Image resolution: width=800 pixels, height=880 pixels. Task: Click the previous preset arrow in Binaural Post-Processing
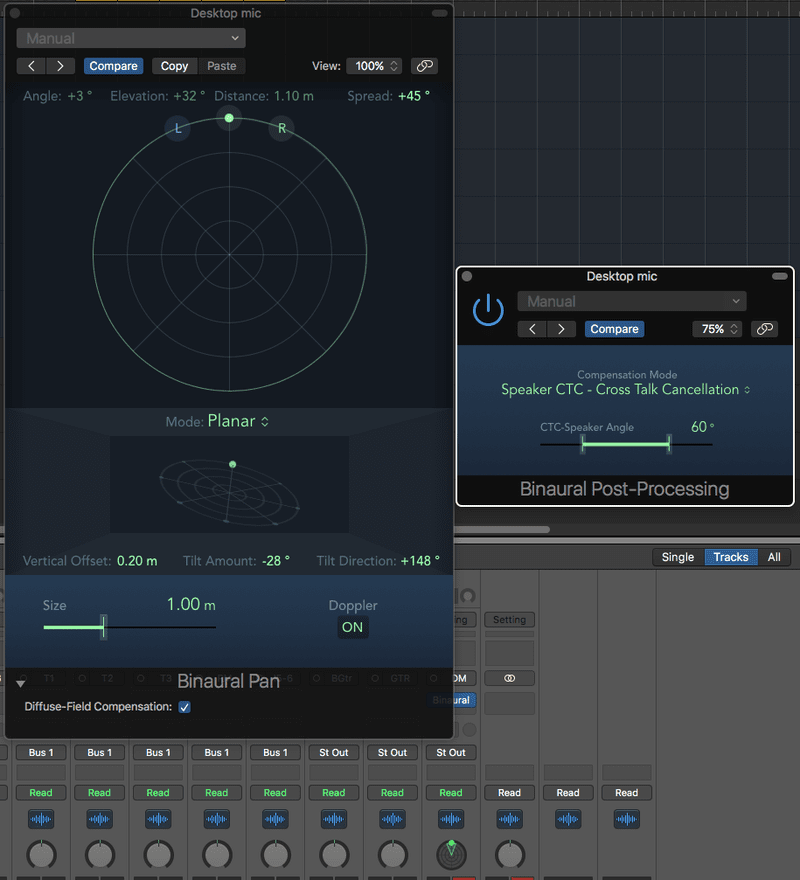pyautogui.click(x=531, y=328)
